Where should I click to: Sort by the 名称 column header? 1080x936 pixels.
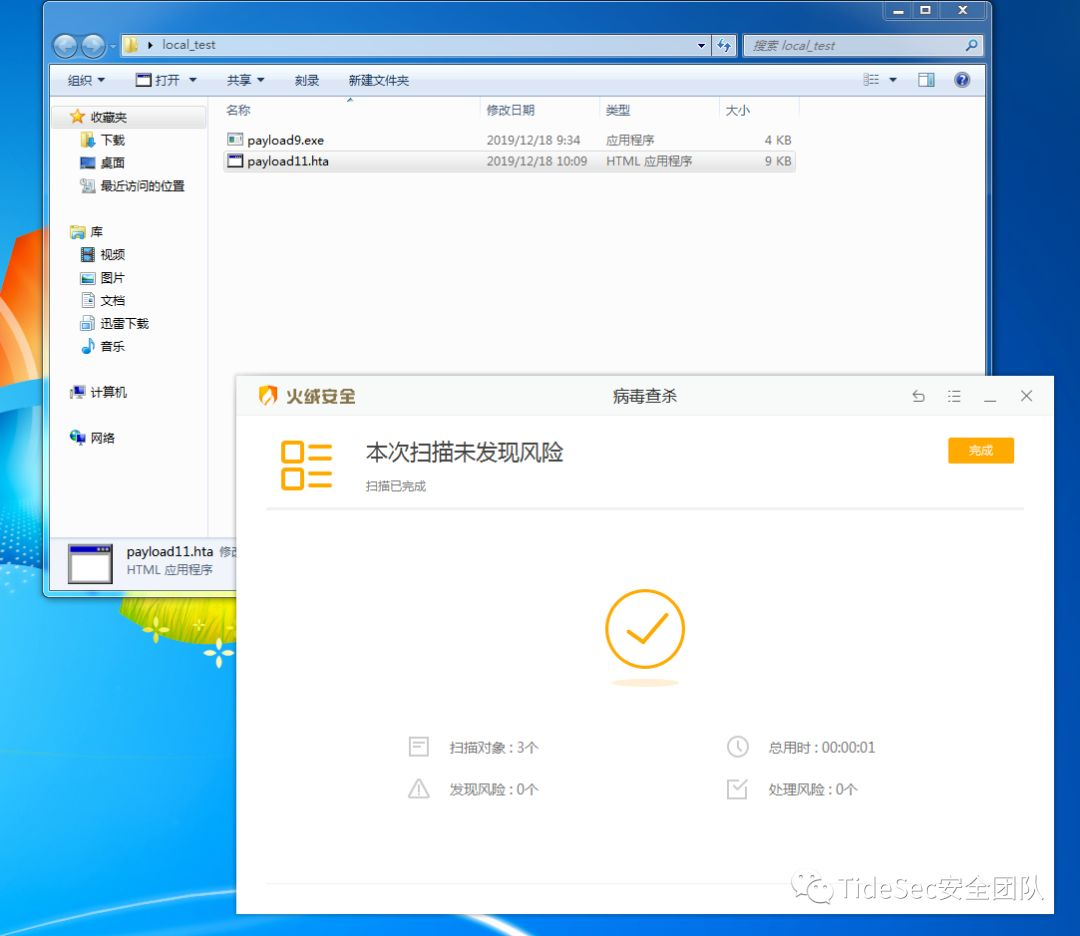pyautogui.click(x=238, y=110)
